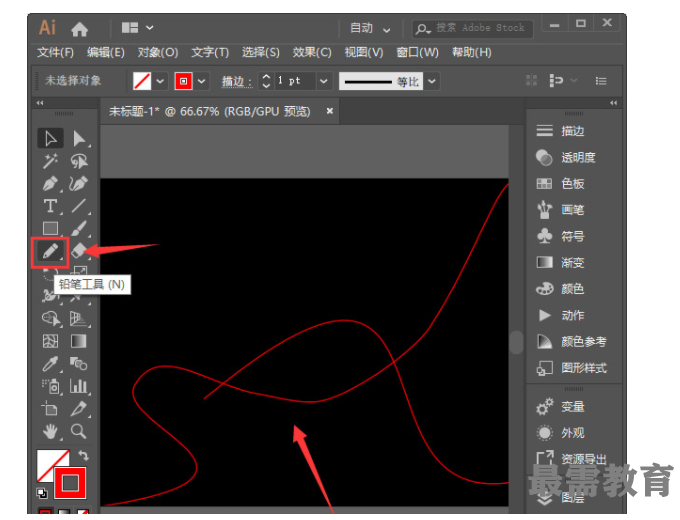Select the Hand tool
The height and width of the screenshot is (520, 680).
50,432
